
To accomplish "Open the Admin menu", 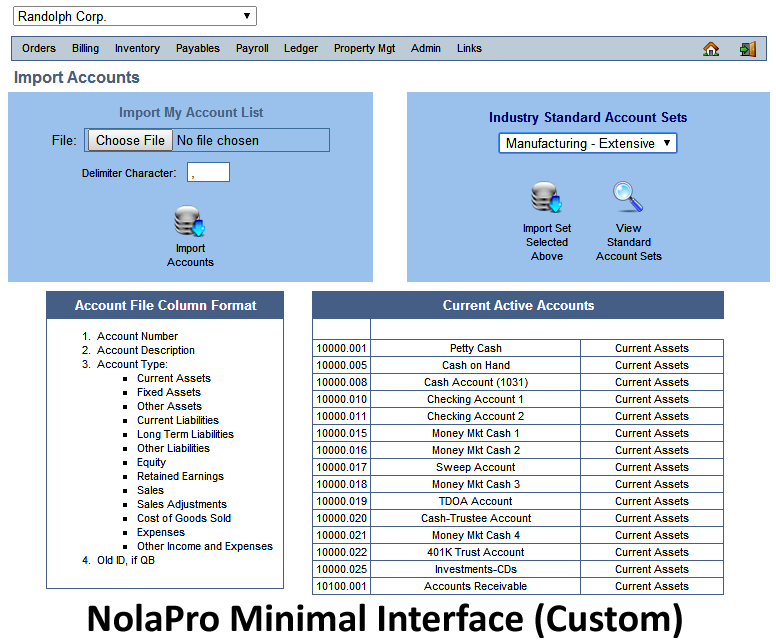I will pyautogui.click(x=426, y=48).
